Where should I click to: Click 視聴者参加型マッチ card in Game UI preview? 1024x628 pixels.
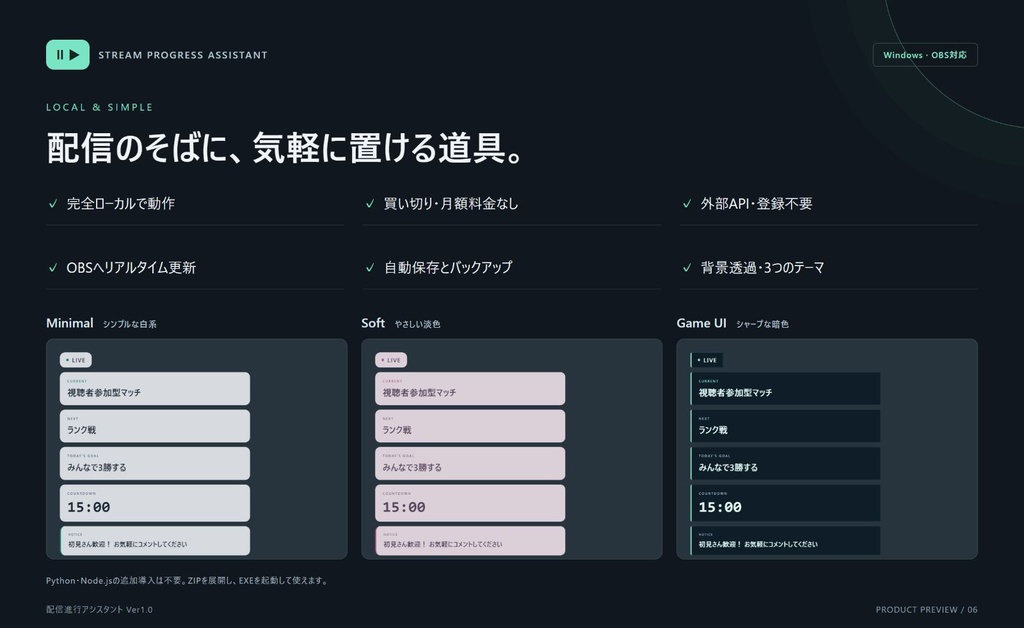point(786,389)
